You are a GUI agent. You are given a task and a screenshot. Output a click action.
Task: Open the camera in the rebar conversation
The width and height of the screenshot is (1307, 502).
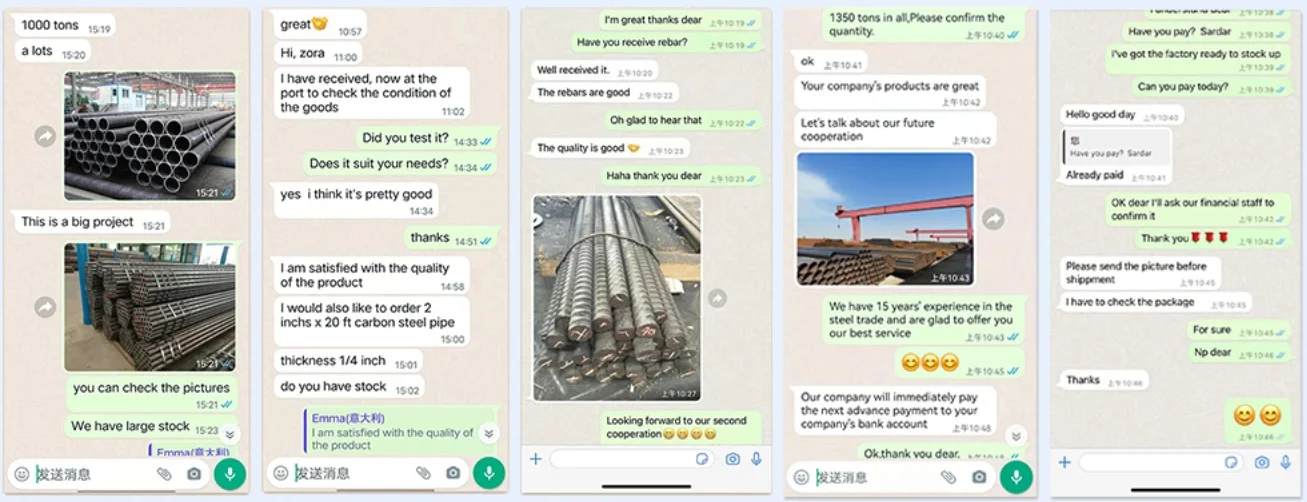733,459
